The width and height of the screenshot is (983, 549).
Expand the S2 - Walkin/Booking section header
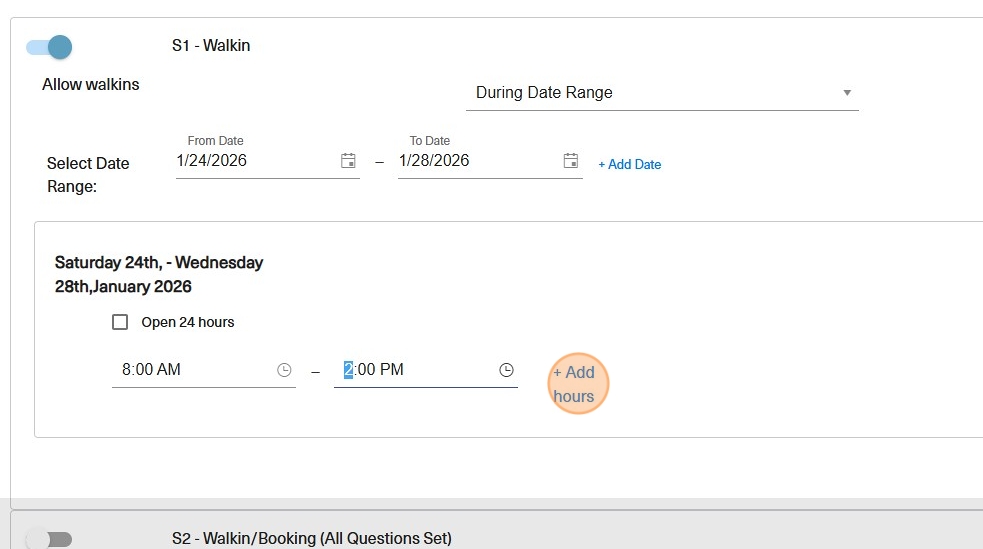pos(311,538)
